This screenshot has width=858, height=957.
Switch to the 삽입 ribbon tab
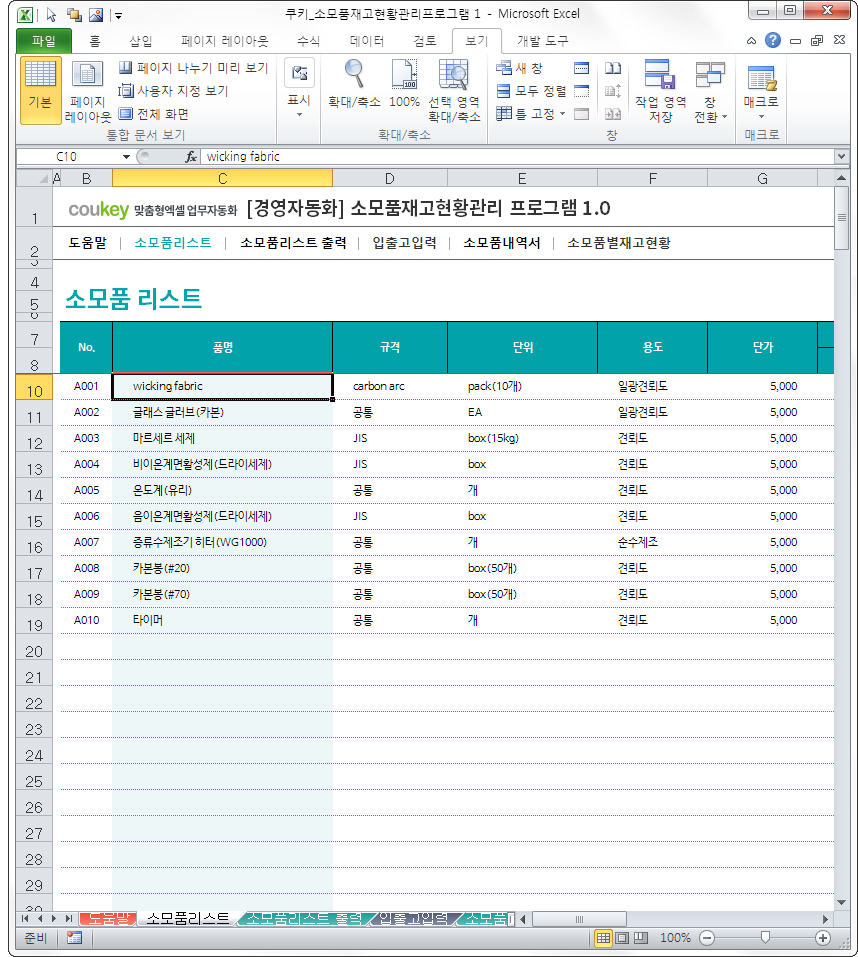coord(140,41)
